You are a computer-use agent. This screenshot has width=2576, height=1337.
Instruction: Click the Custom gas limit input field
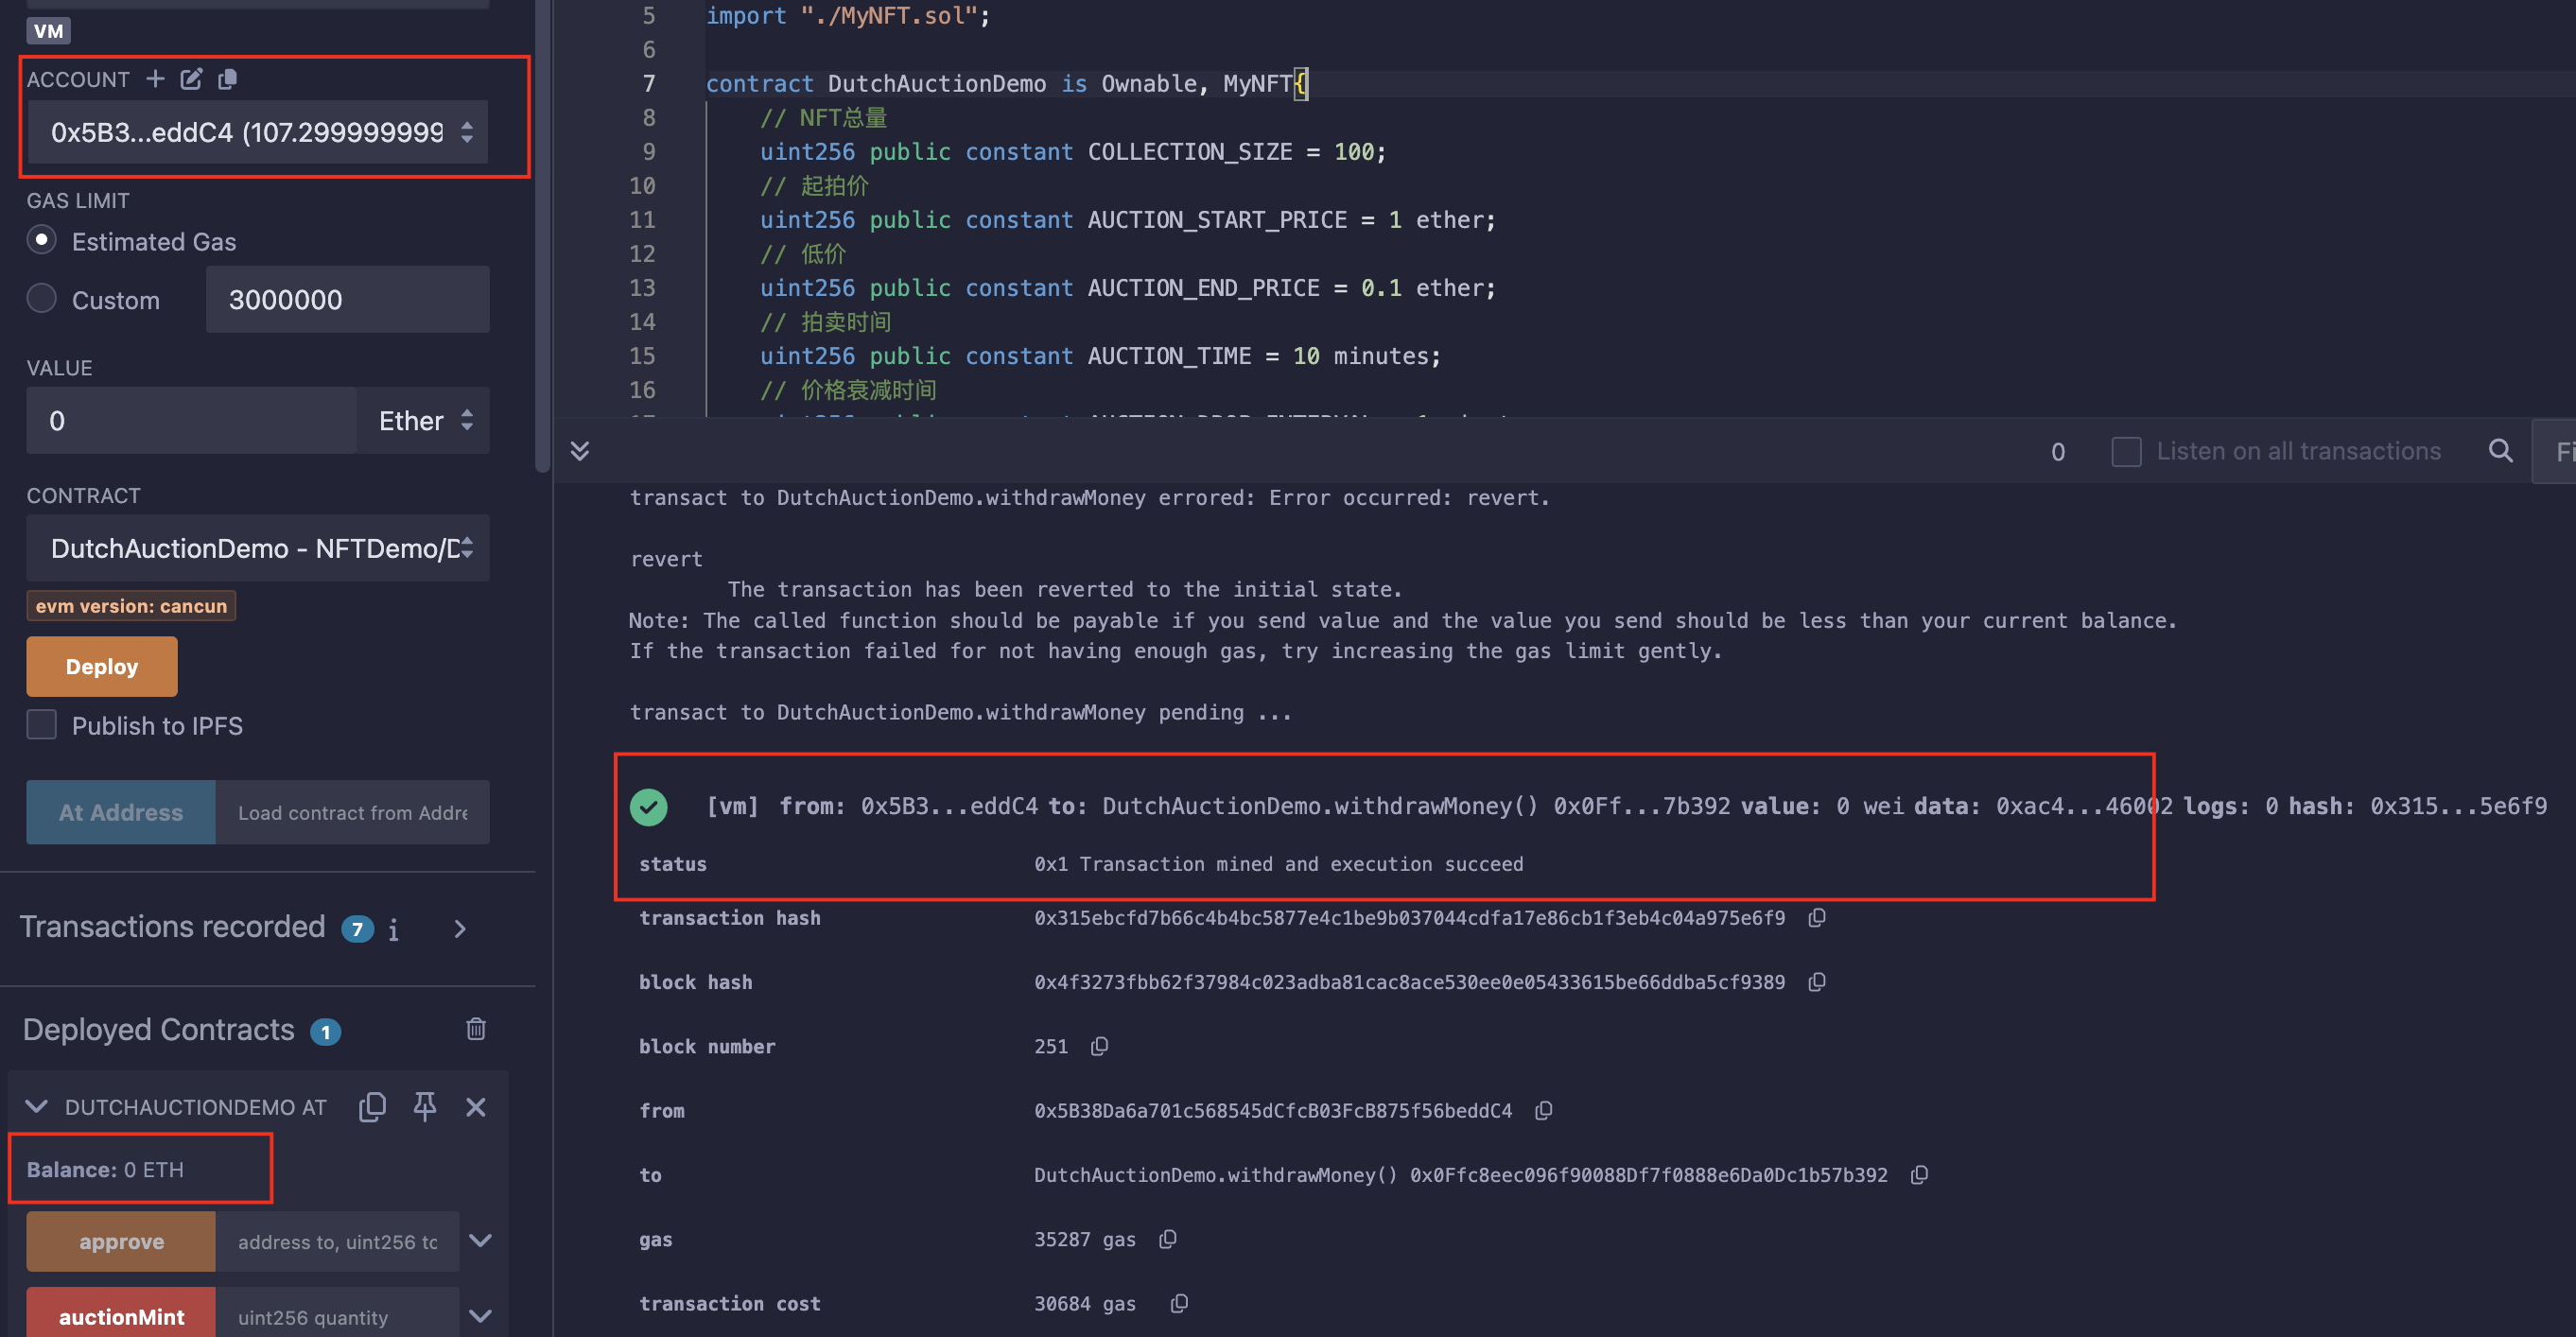(342, 302)
